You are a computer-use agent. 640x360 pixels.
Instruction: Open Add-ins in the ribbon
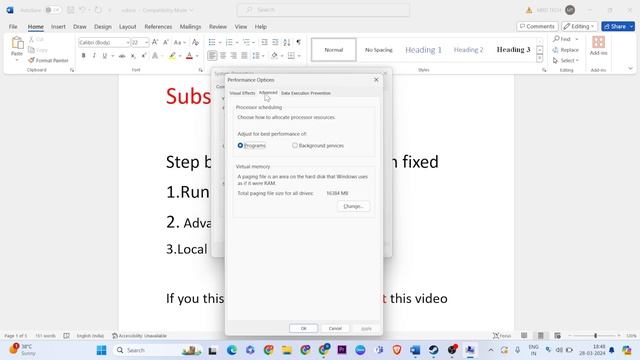(x=598, y=46)
